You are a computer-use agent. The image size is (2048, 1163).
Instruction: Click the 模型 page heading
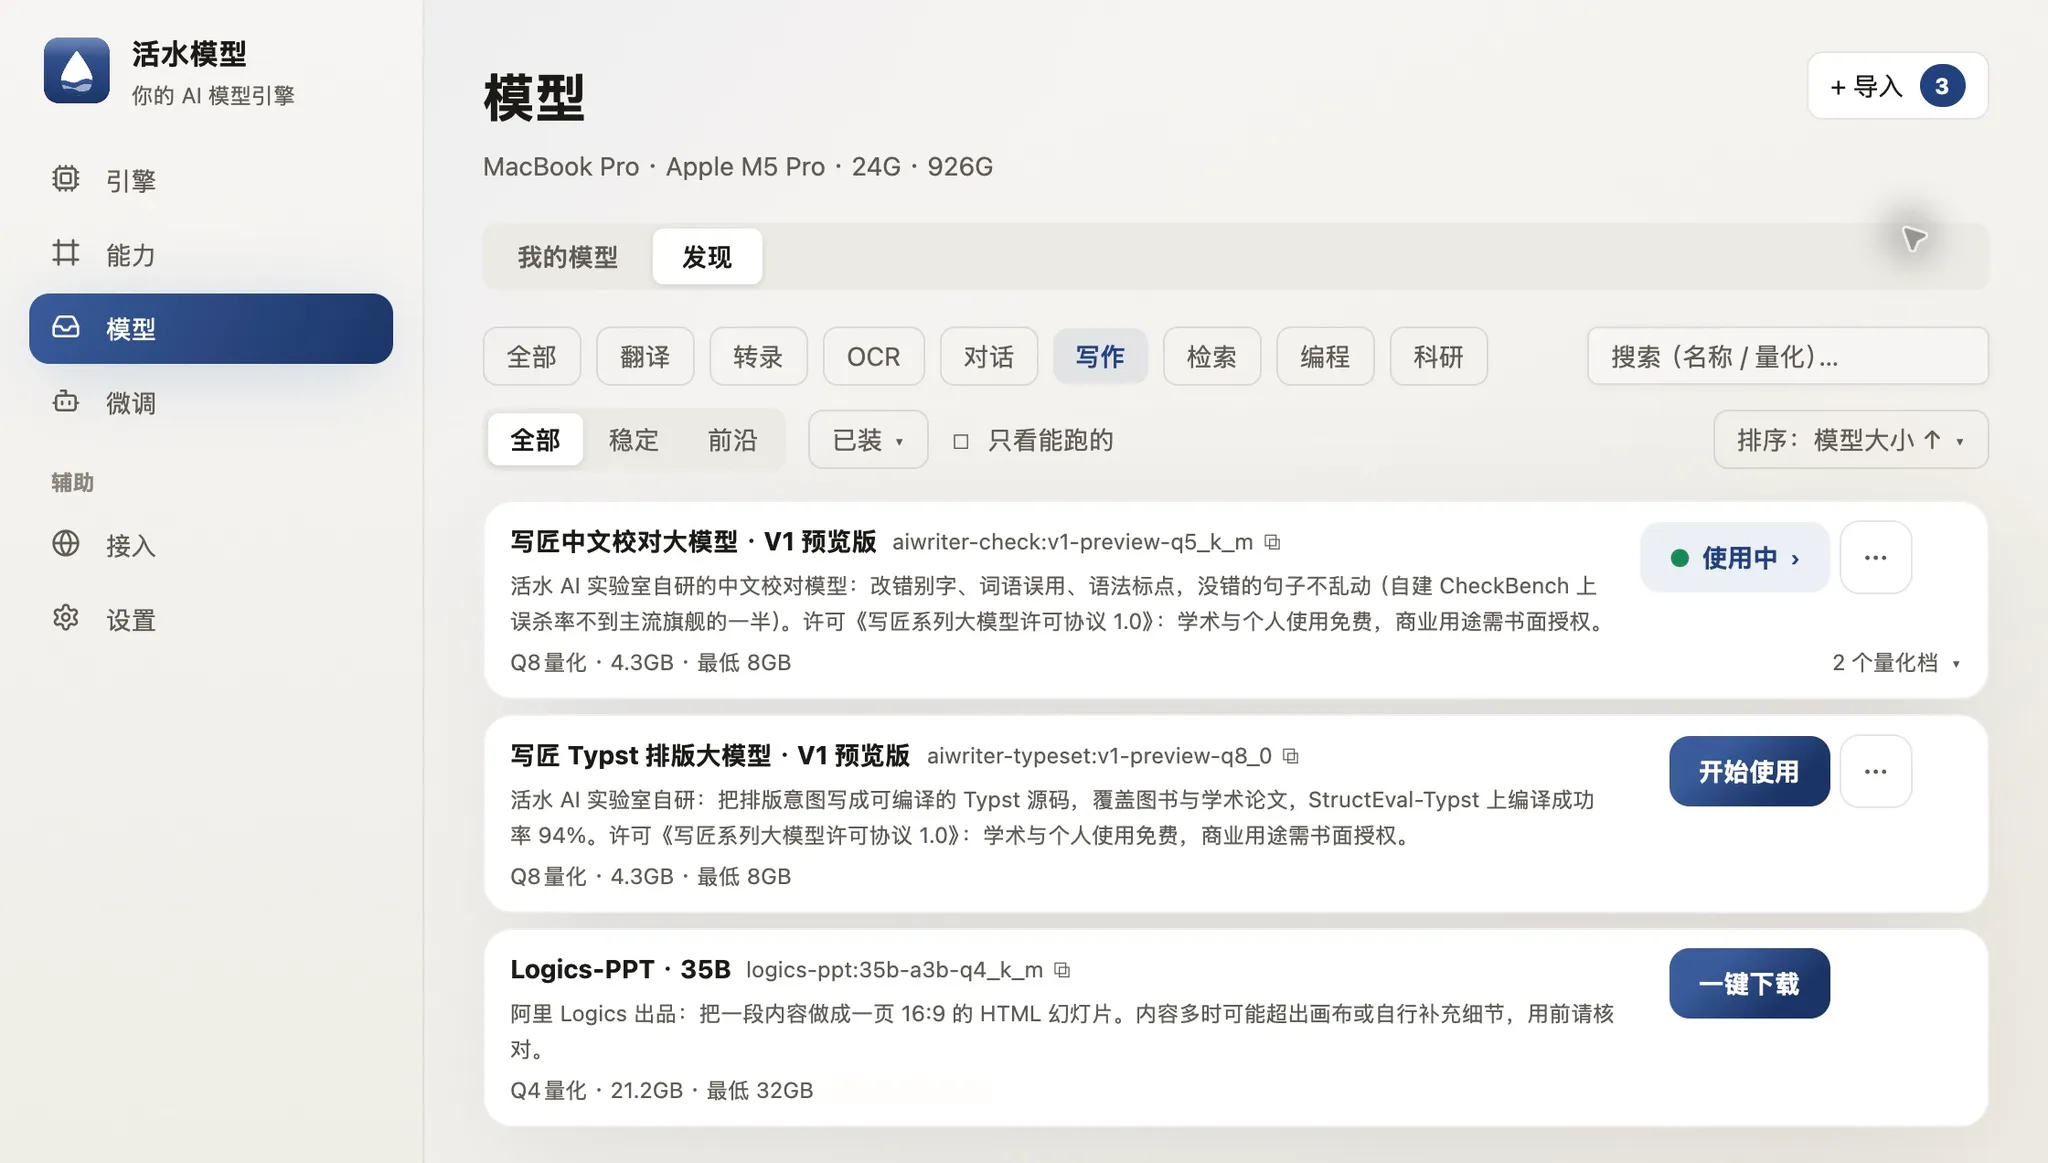click(x=534, y=97)
